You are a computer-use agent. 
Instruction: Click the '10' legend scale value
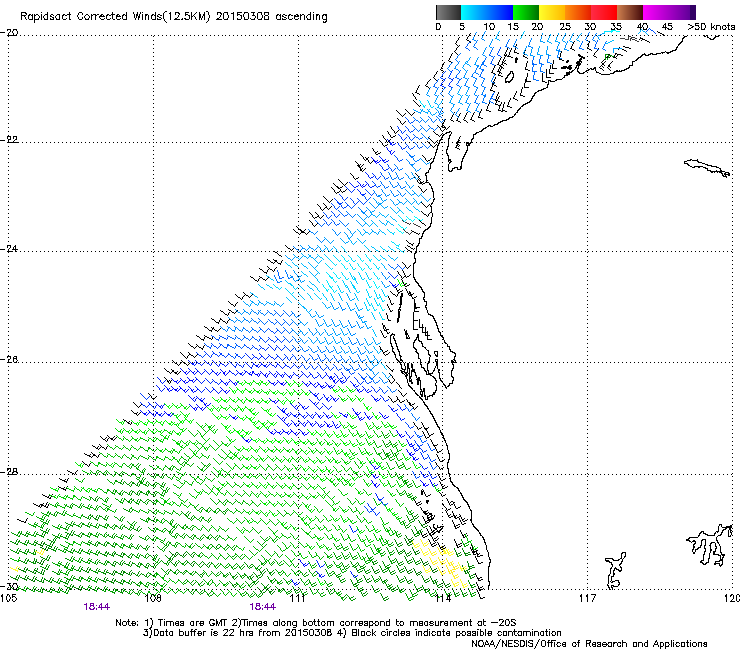click(x=488, y=27)
